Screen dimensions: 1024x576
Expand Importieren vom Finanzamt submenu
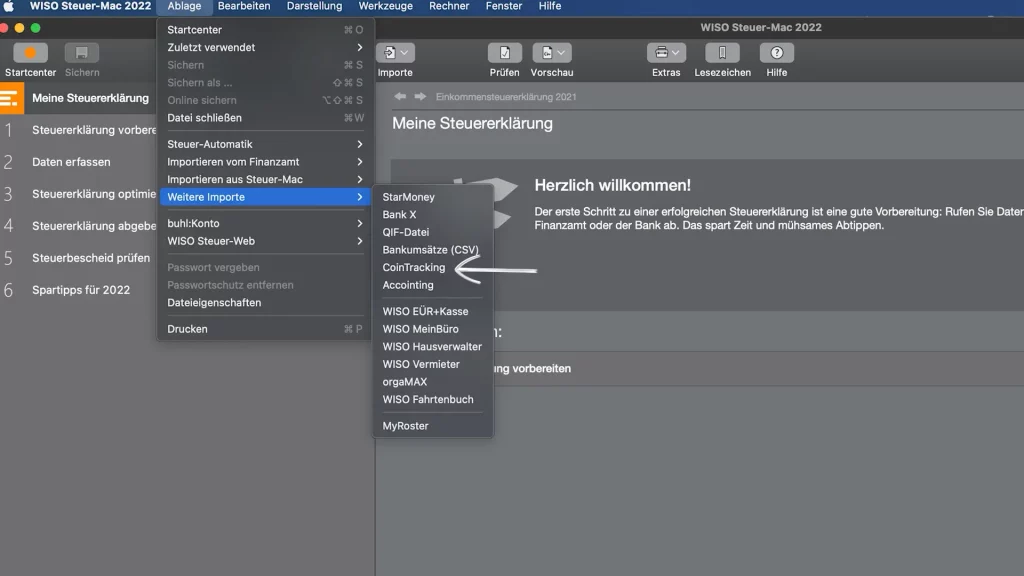[x=265, y=162]
